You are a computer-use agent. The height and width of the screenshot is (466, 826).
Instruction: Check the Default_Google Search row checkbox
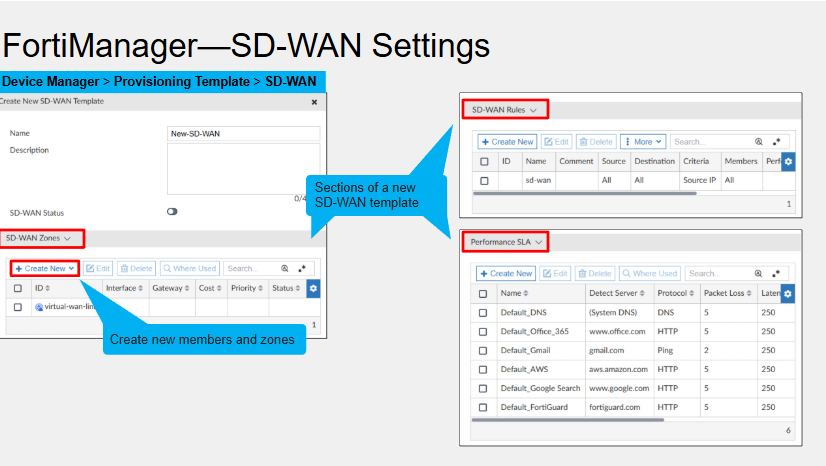(x=483, y=389)
